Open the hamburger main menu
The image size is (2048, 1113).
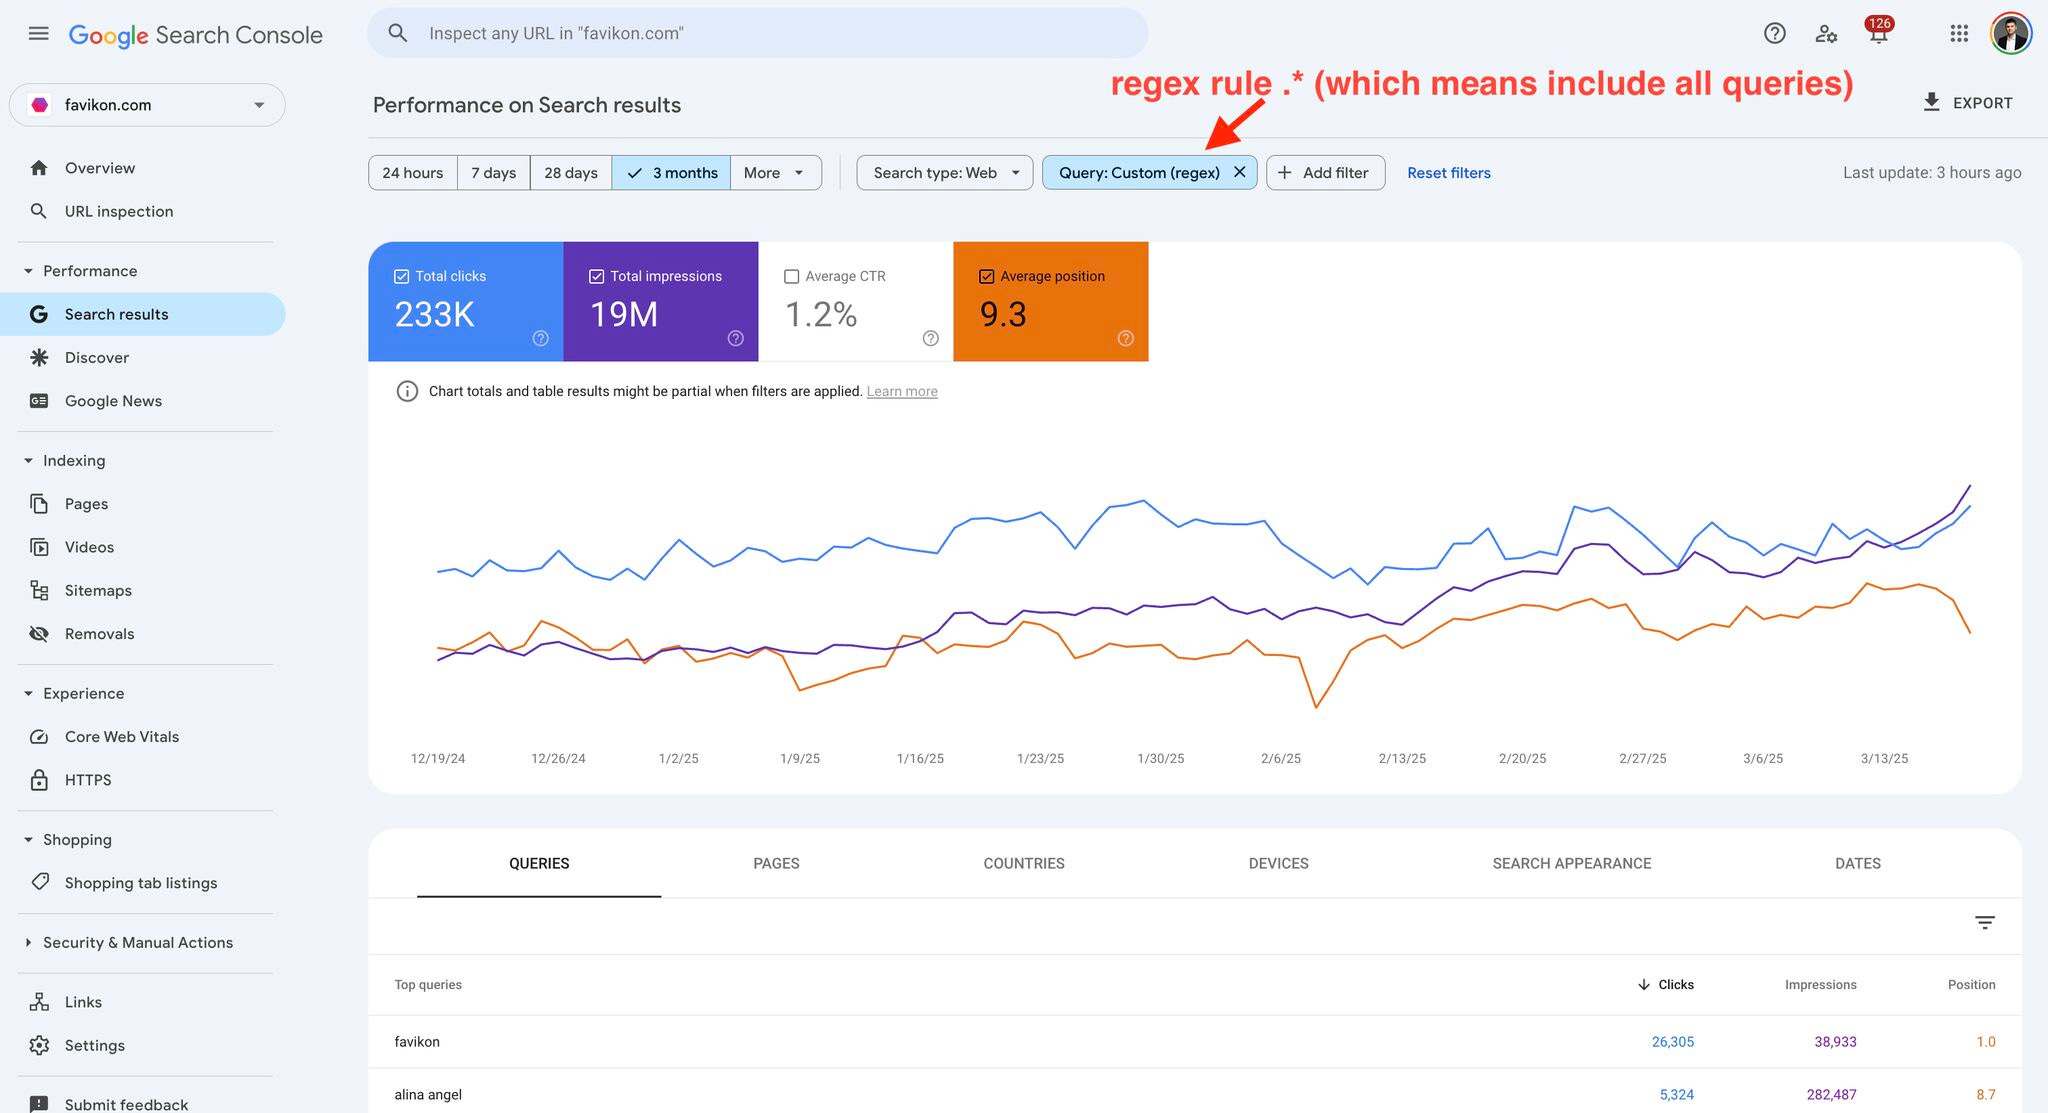[x=38, y=34]
